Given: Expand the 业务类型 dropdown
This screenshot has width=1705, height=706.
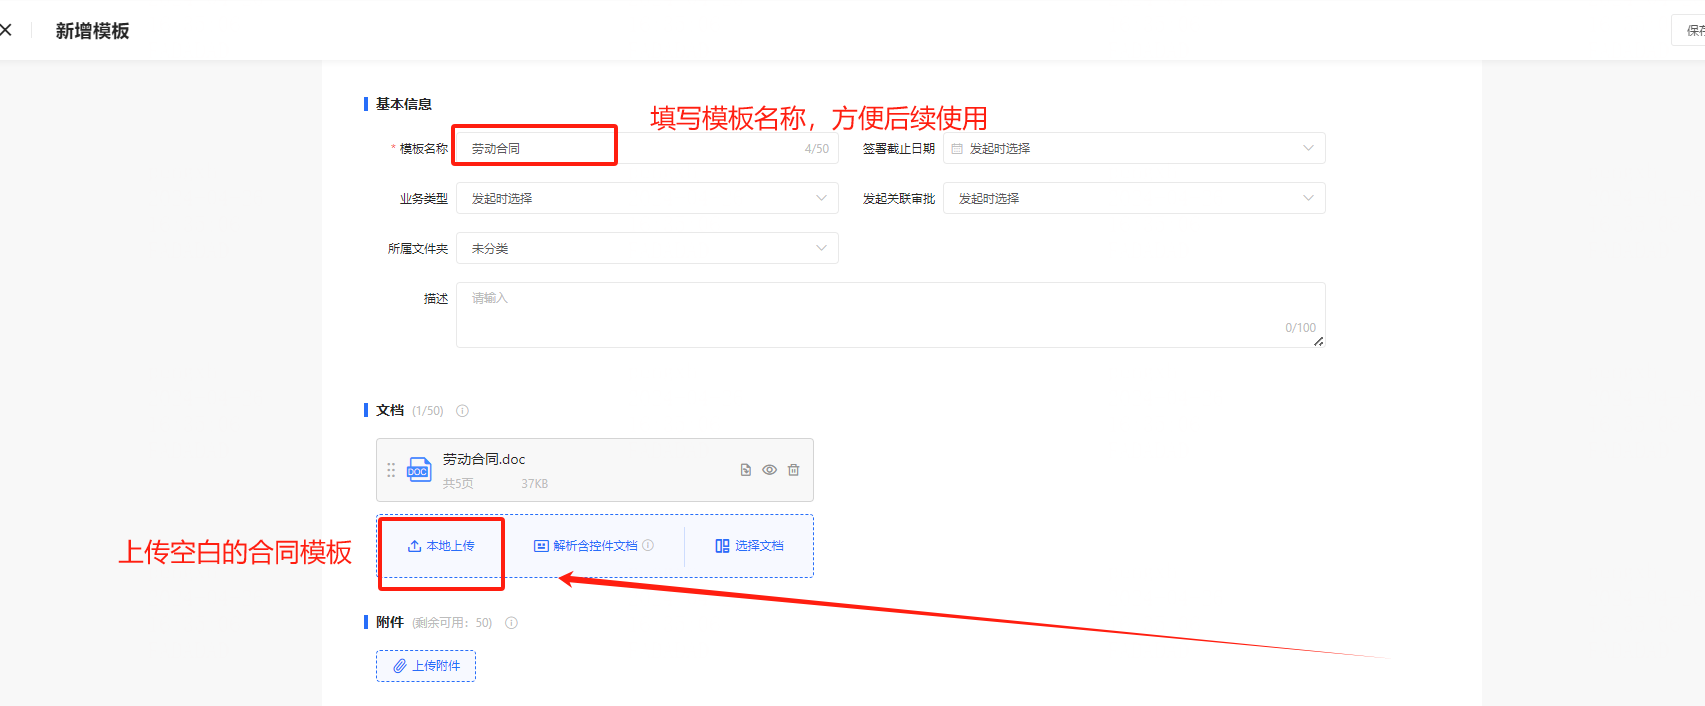Looking at the screenshot, I should [x=647, y=199].
